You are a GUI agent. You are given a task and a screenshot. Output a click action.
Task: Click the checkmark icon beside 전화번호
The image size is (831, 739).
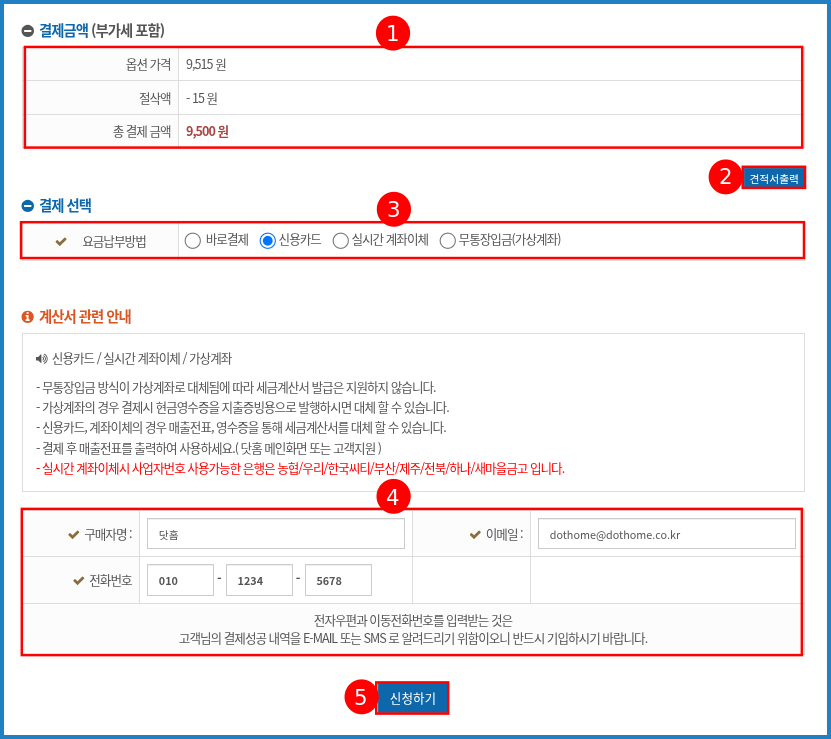pyautogui.click(x=79, y=580)
